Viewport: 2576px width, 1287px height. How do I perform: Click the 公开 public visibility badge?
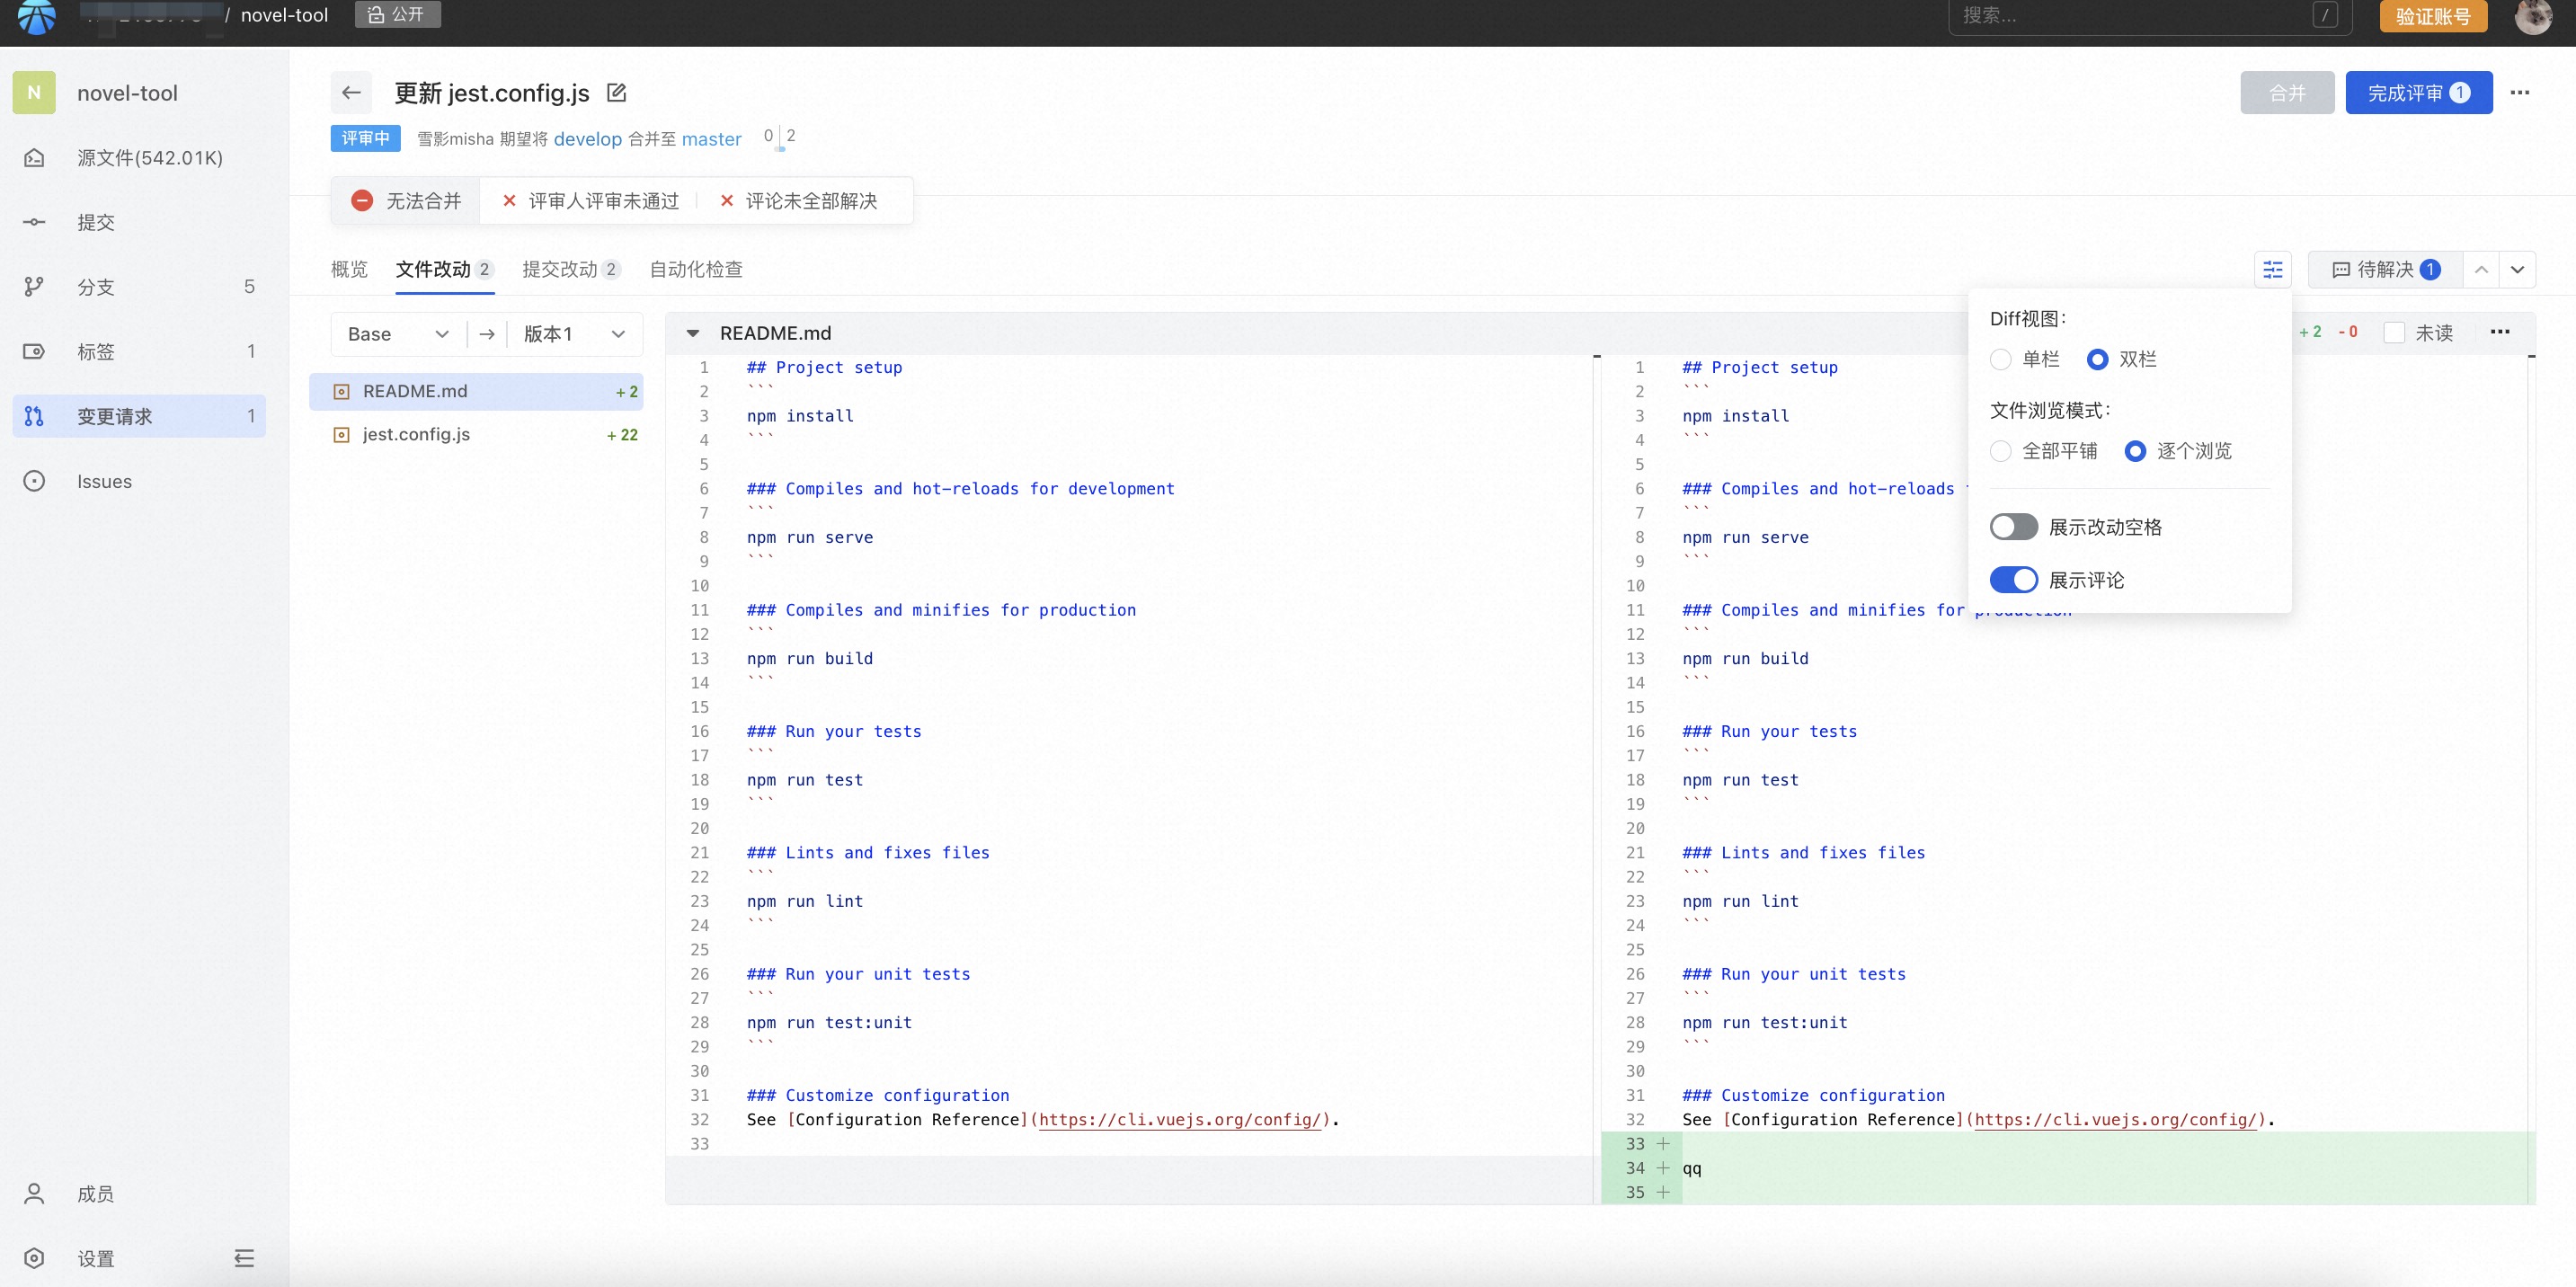(398, 14)
